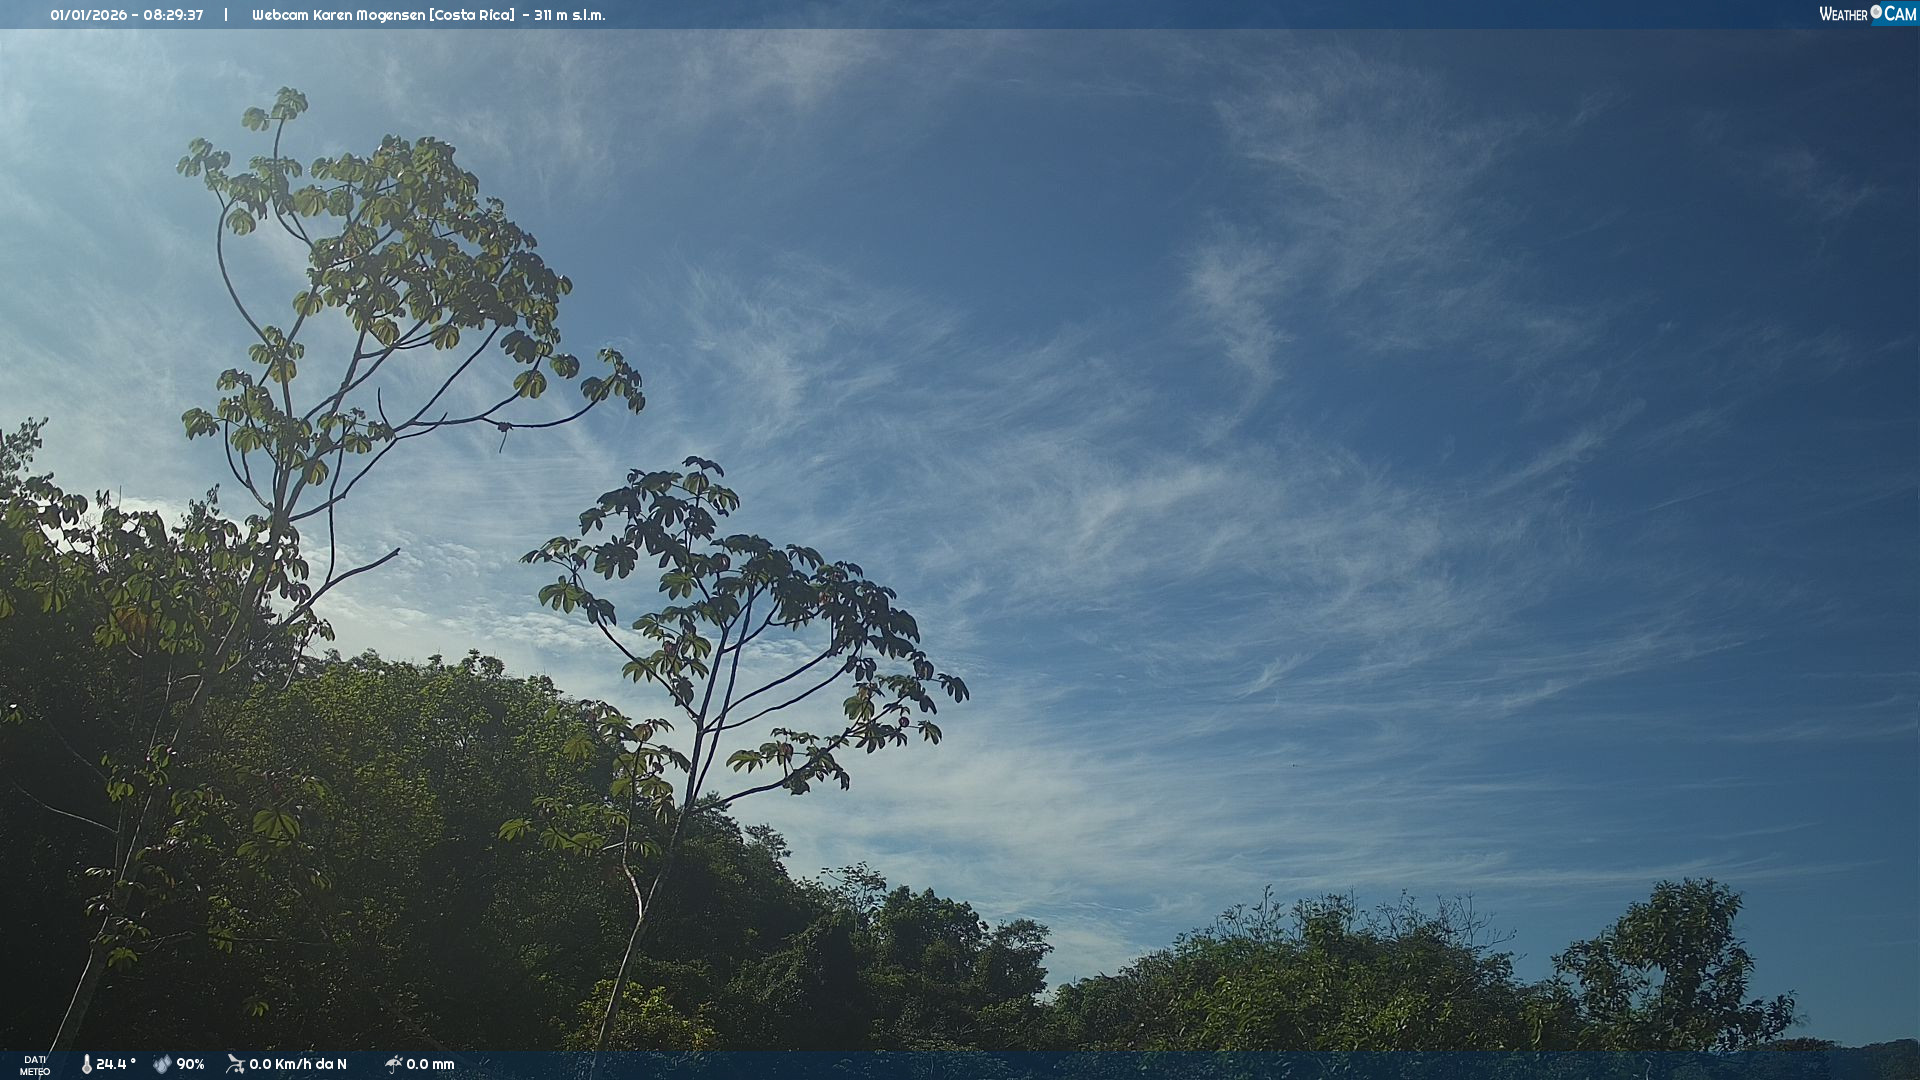
Task: Click the wind anemometer icon
Action: (x=235, y=1064)
